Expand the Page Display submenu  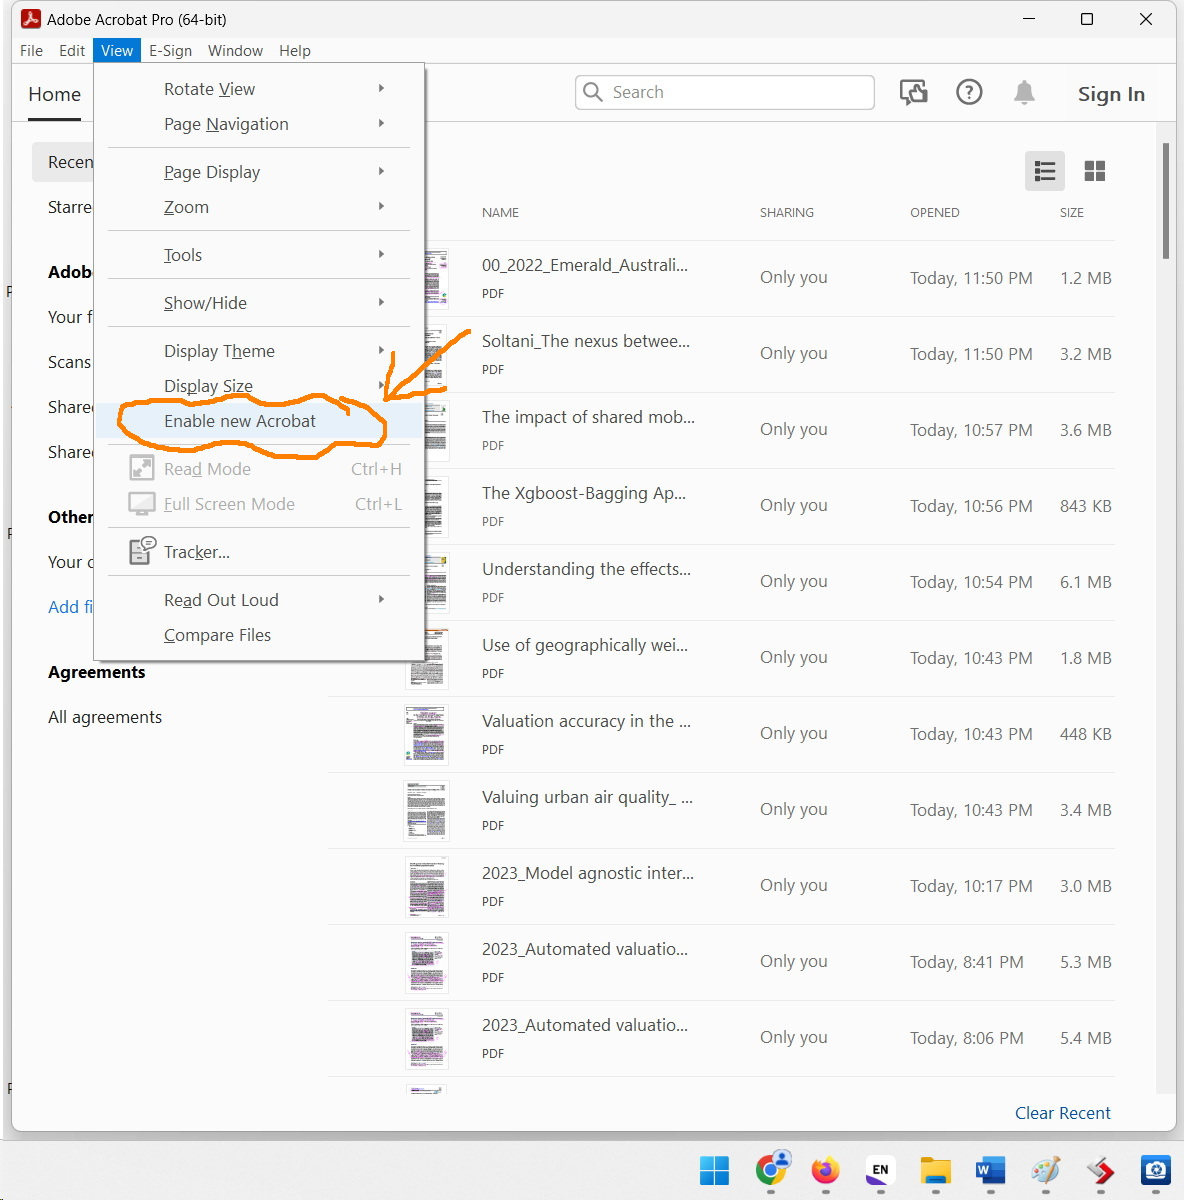point(211,171)
